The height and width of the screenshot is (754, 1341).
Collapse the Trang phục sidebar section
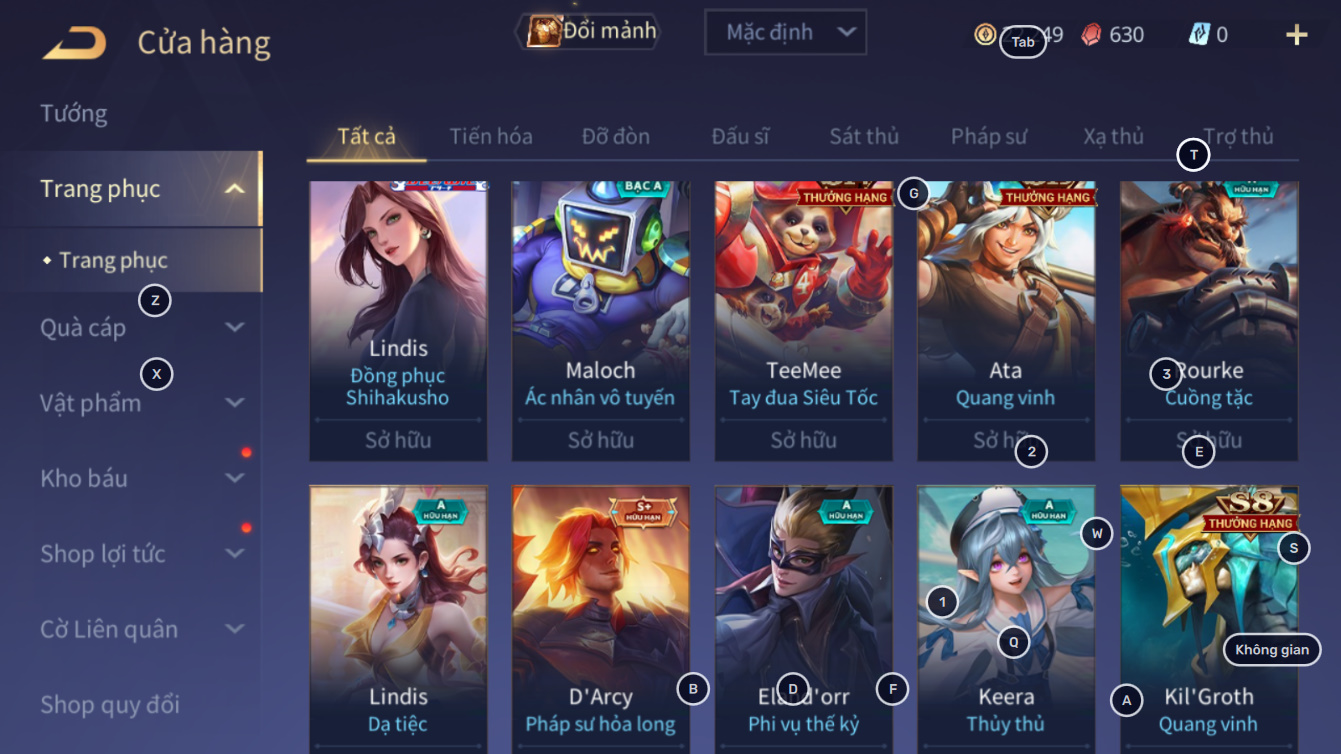[234, 189]
